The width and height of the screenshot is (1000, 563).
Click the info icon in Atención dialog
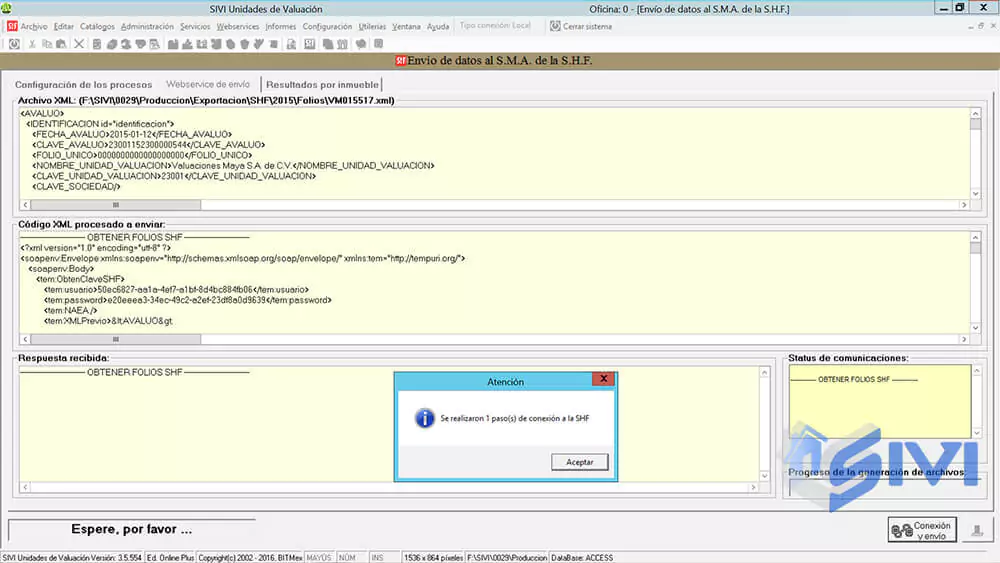tap(425, 418)
